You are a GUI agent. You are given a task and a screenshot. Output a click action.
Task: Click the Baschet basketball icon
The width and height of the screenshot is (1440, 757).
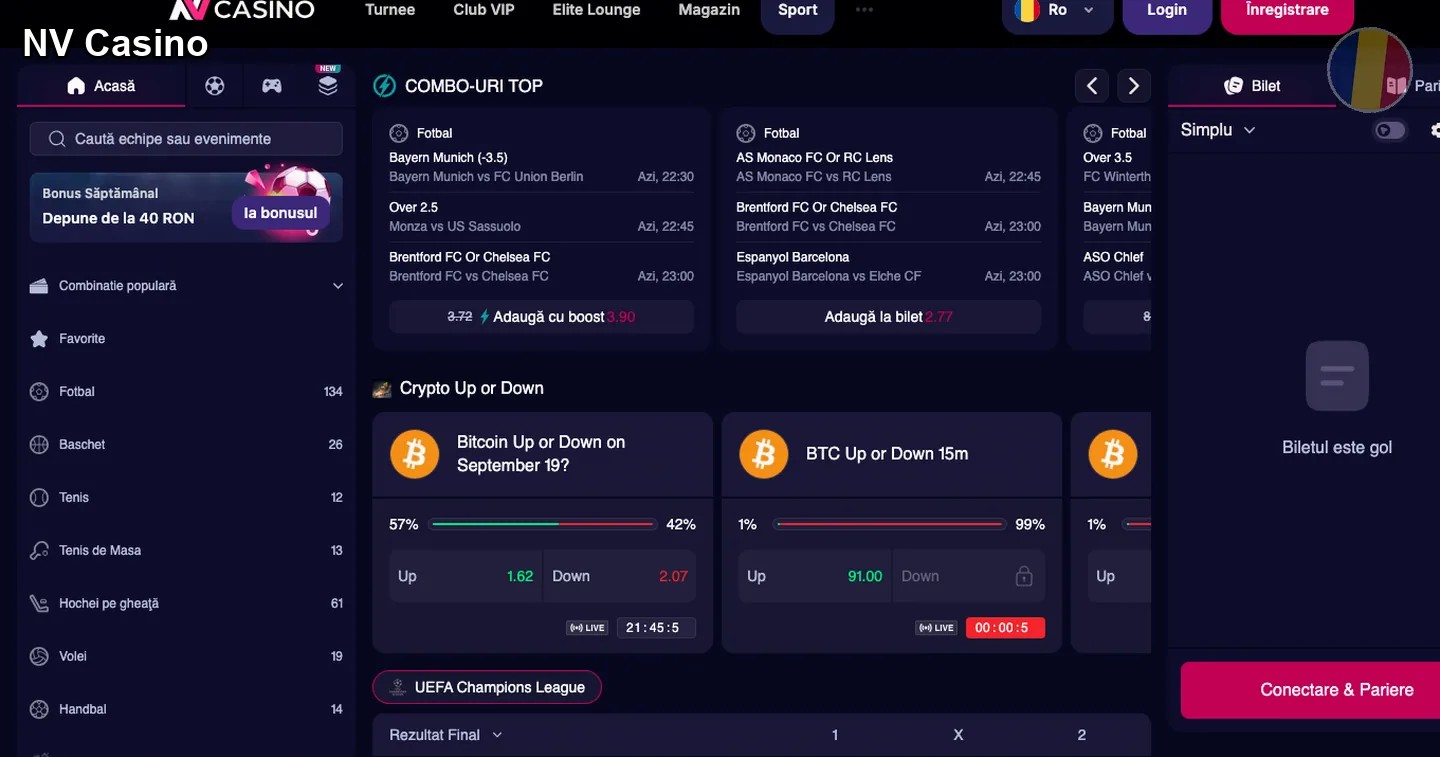[39, 445]
